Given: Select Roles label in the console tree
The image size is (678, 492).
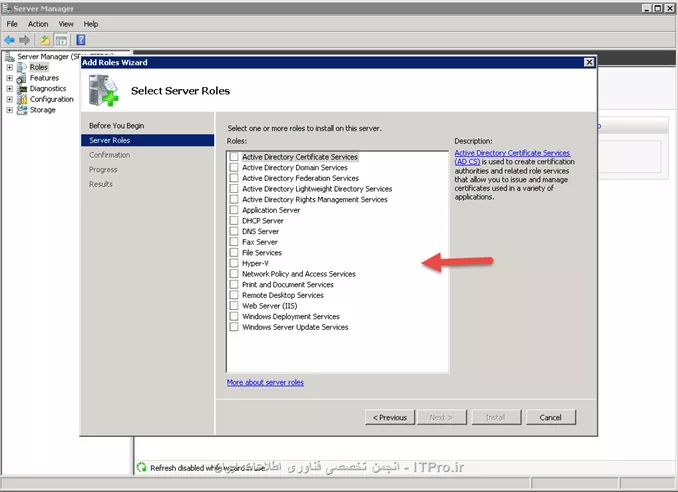Looking at the screenshot, I should 38,67.
